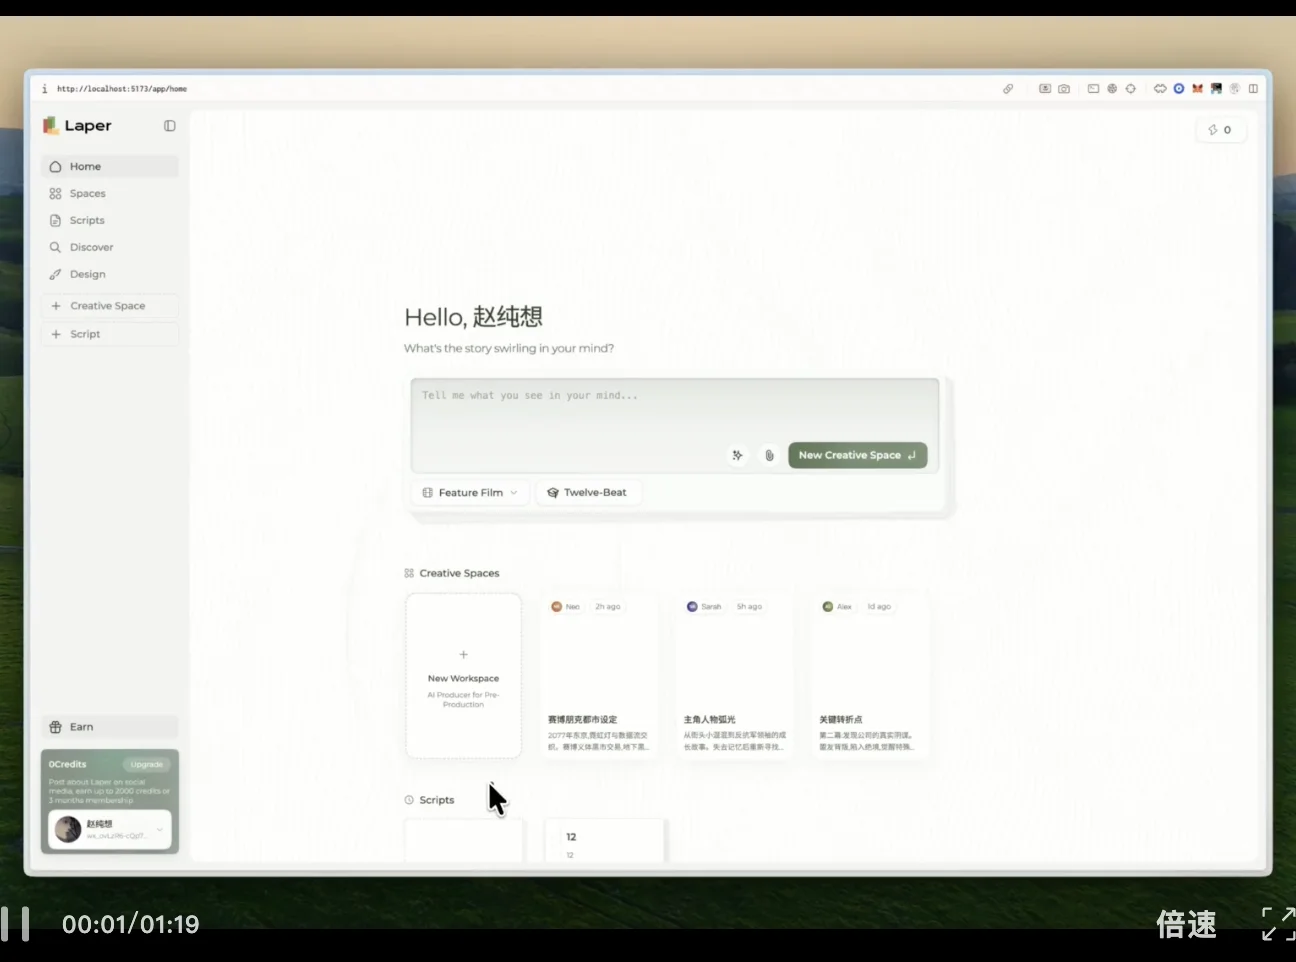The width and height of the screenshot is (1296, 962).
Task: Open the New Workspace card
Action: tap(463, 676)
